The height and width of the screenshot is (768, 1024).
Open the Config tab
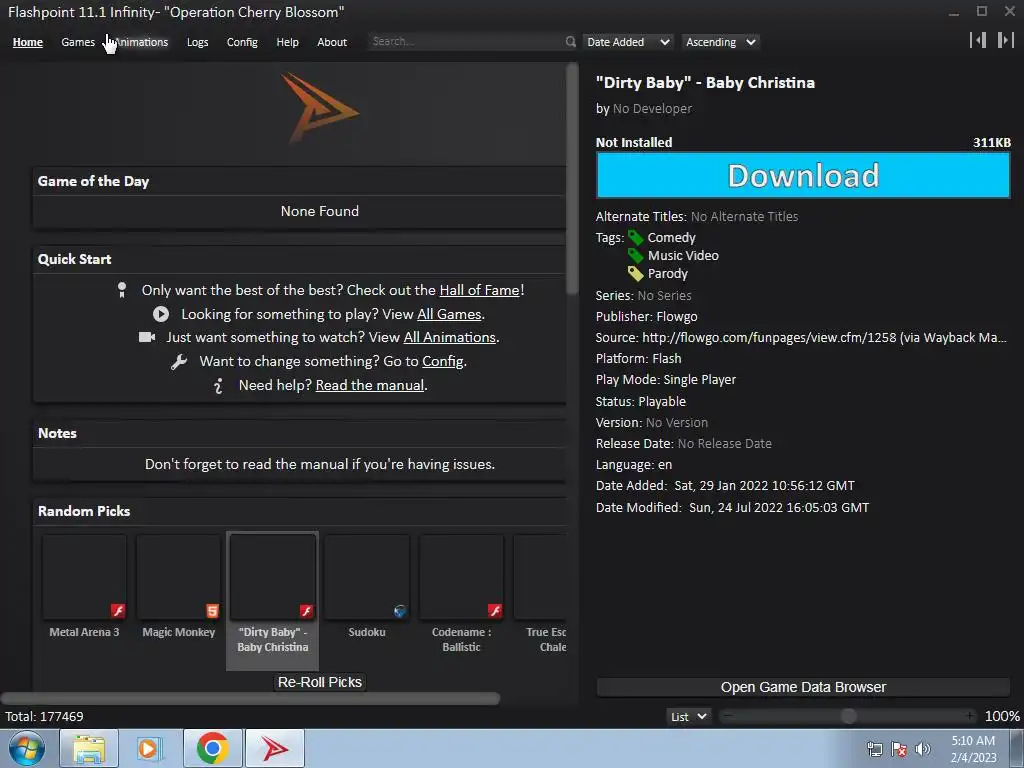click(242, 42)
